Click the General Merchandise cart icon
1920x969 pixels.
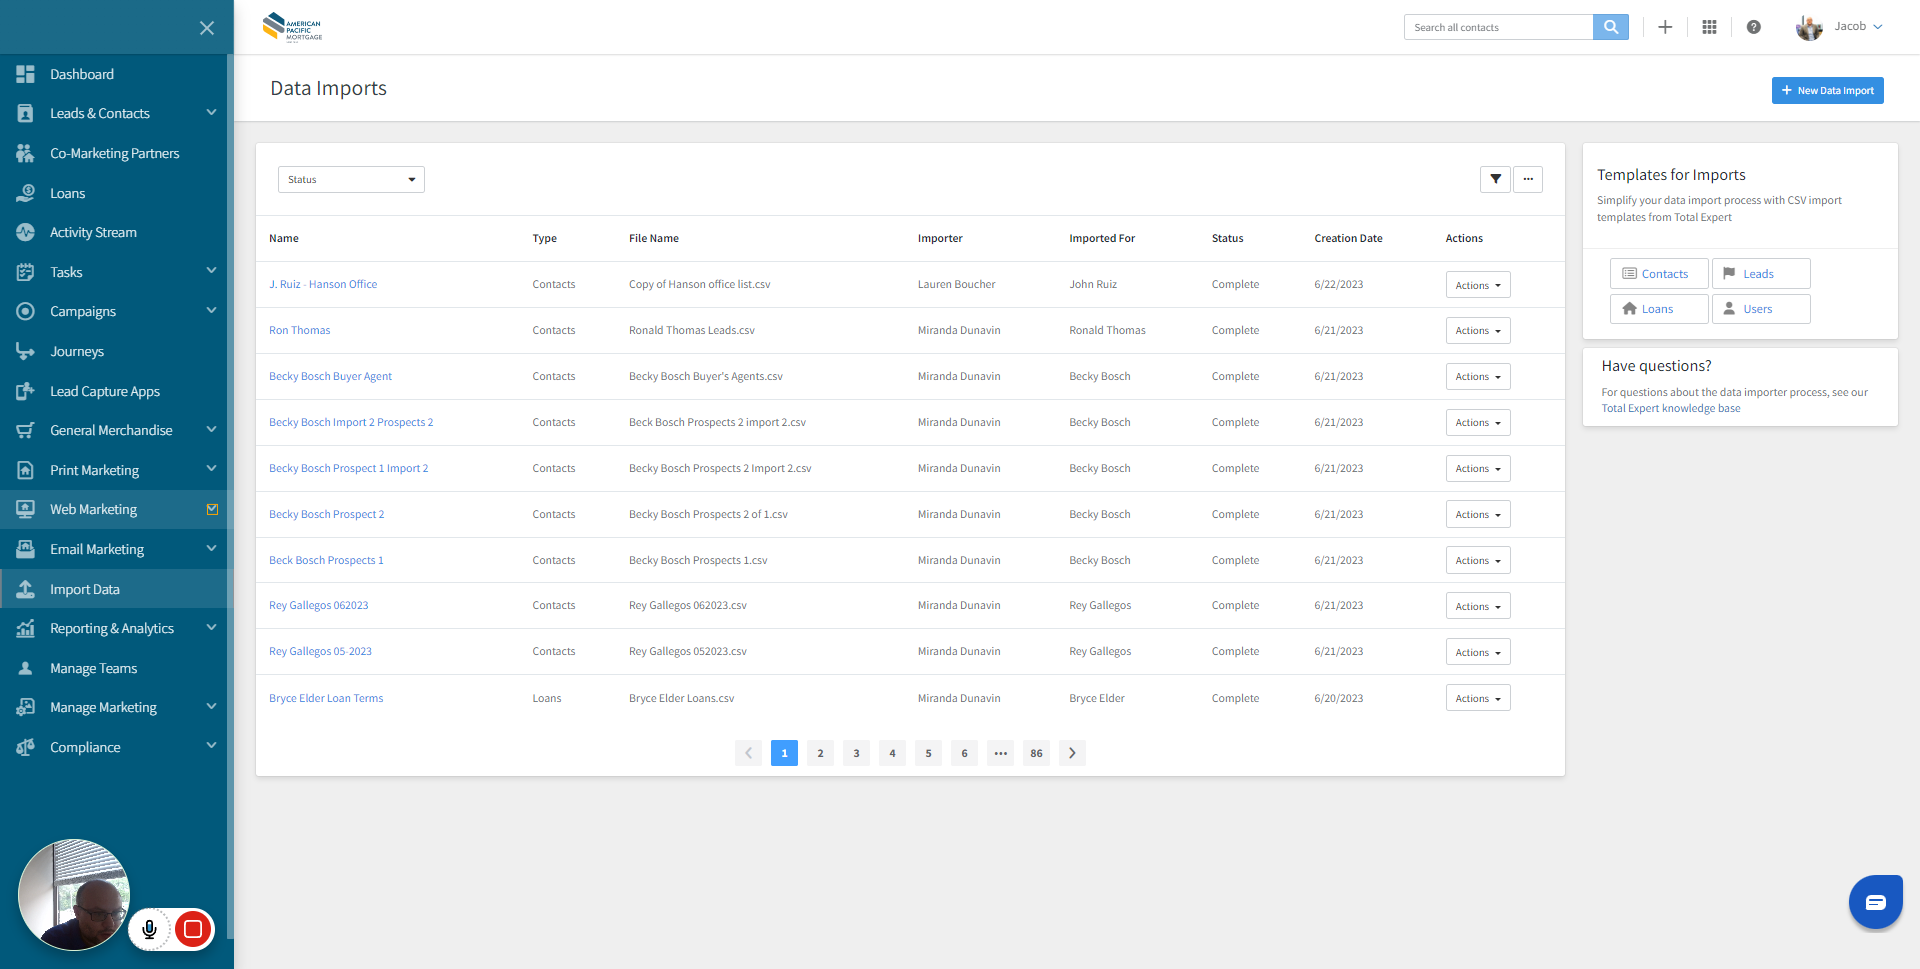(x=25, y=430)
